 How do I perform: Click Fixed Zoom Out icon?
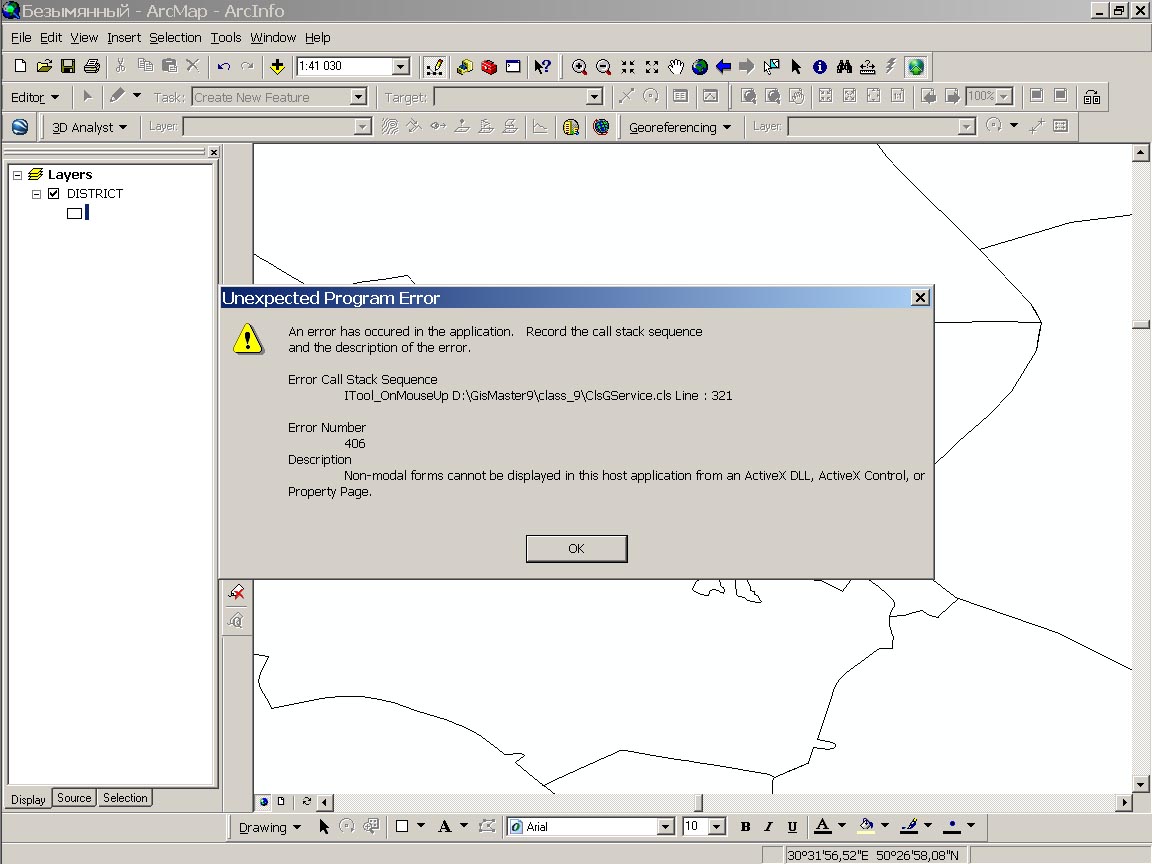pos(652,67)
